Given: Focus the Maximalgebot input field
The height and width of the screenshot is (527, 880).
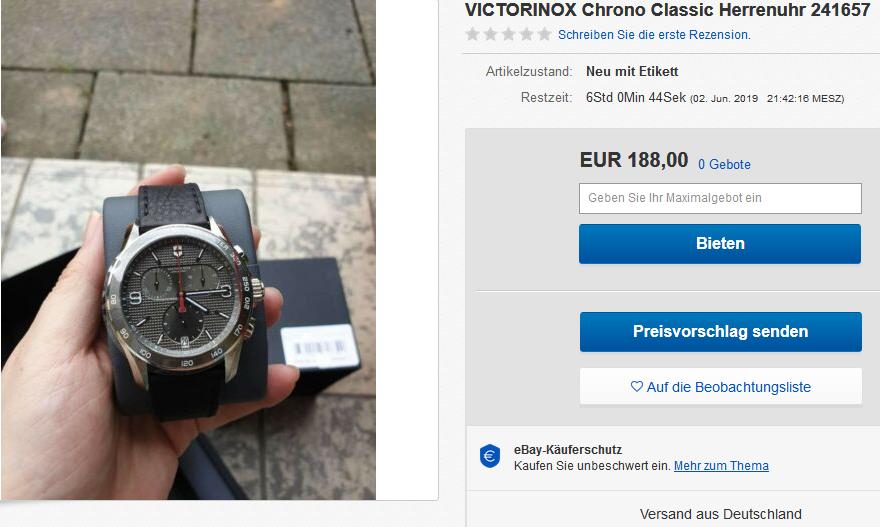Looking at the screenshot, I should (720, 198).
